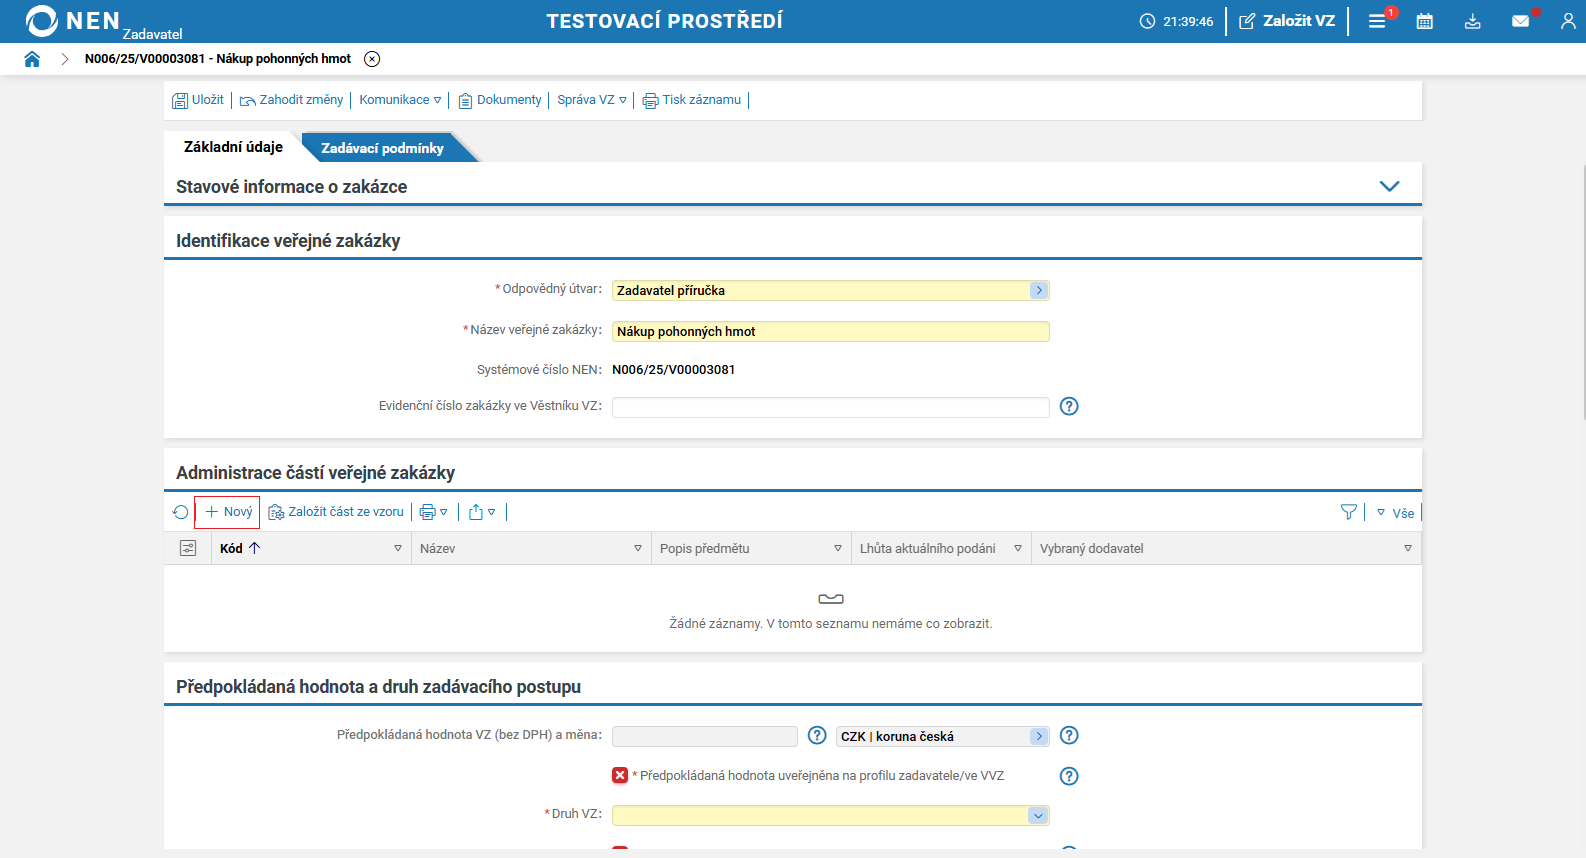Open messages envelope icon
This screenshot has width=1586, height=858.
click(x=1520, y=21)
